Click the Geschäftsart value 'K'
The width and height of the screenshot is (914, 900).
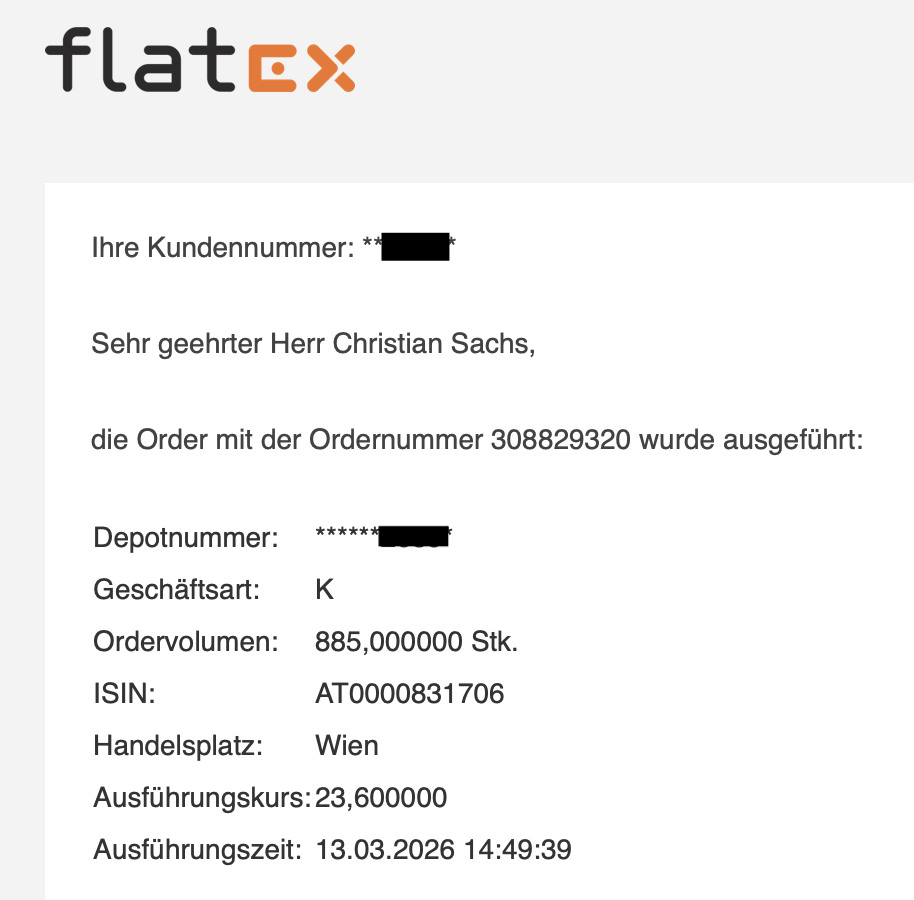pyautogui.click(x=324, y=590)
